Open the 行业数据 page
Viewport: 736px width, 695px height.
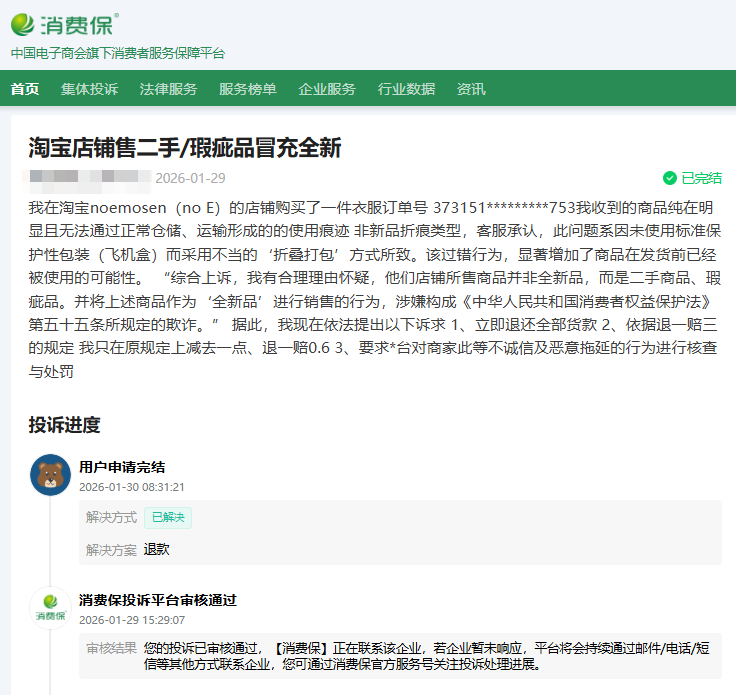406,89
